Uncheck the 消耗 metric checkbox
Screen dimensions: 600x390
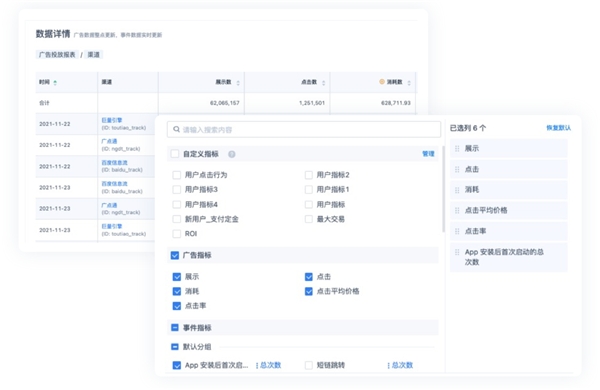(177, 291)
